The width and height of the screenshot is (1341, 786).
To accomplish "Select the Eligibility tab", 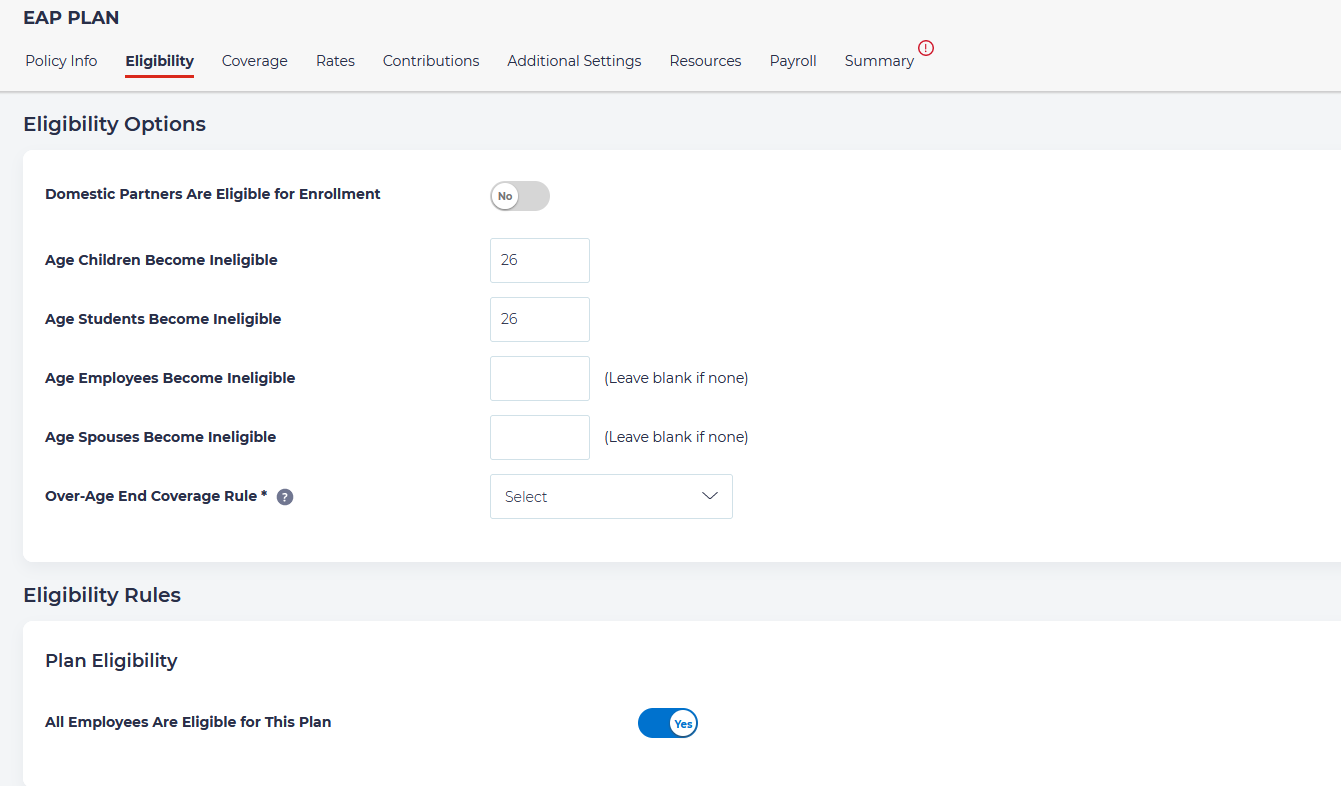I will click(x=159, y=61).
